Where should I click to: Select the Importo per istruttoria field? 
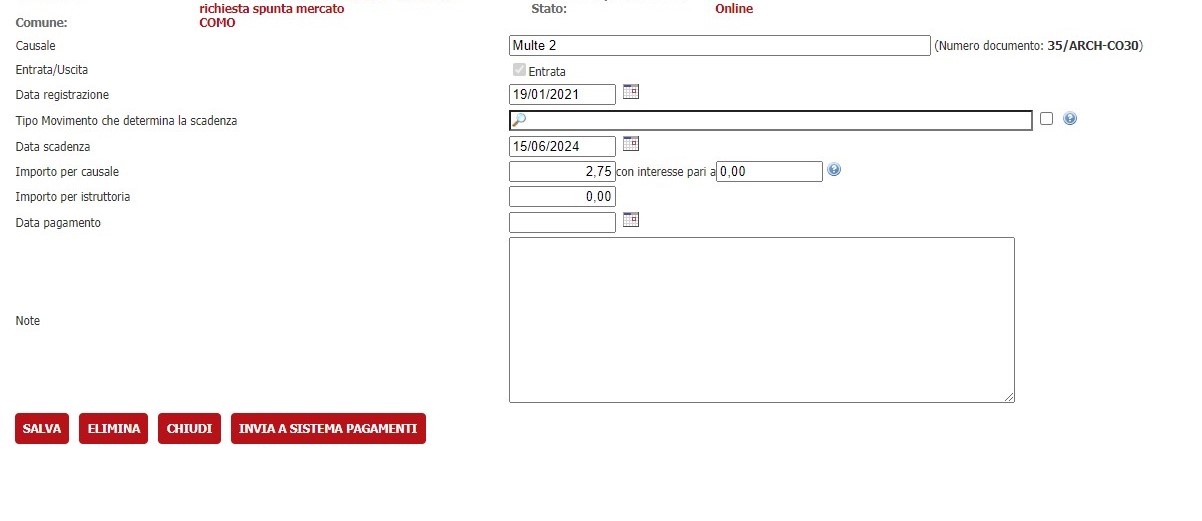click(x=562, y=197)
